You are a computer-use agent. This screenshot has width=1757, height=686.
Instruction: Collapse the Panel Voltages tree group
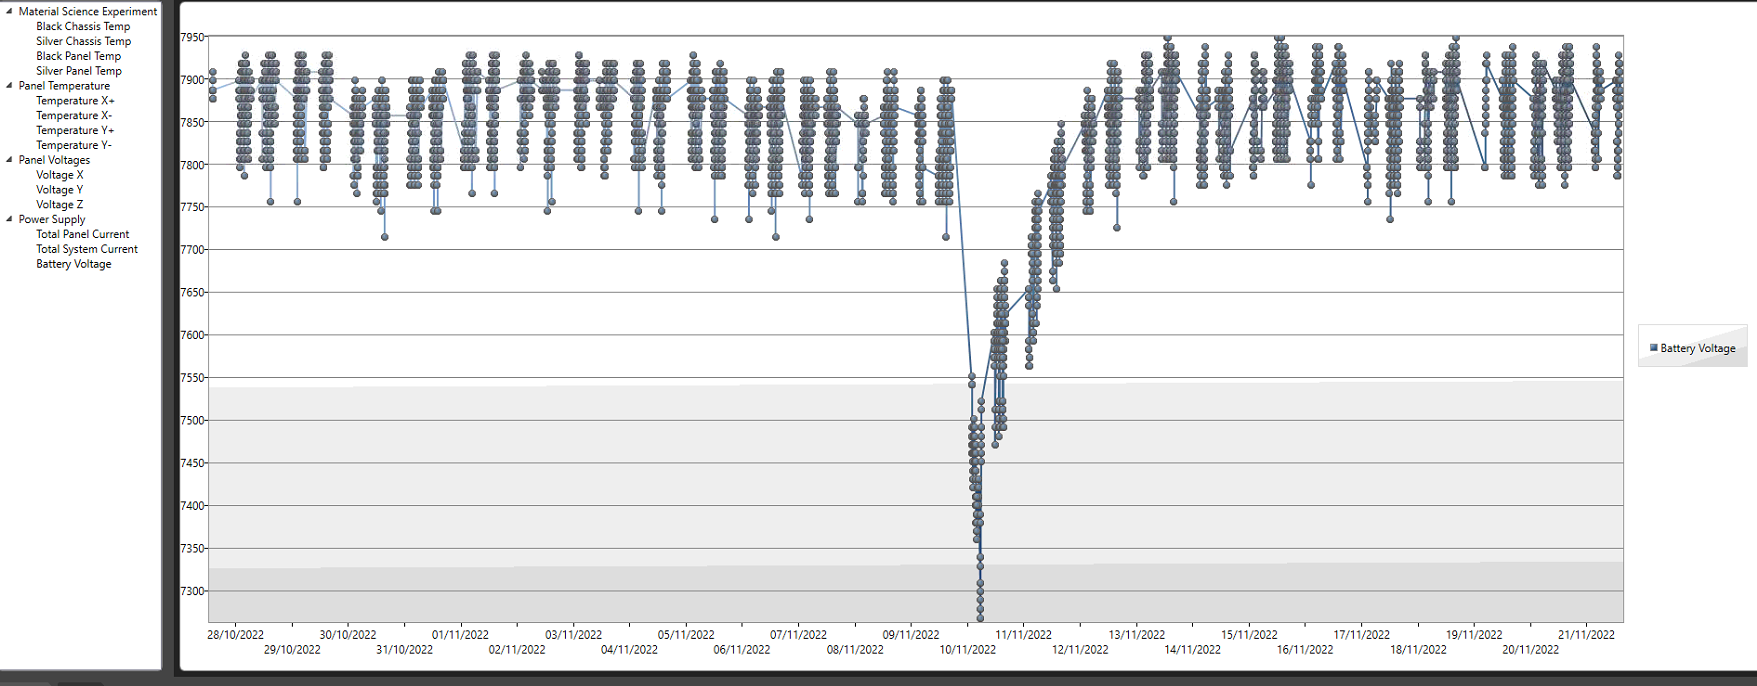click(10, 160)
